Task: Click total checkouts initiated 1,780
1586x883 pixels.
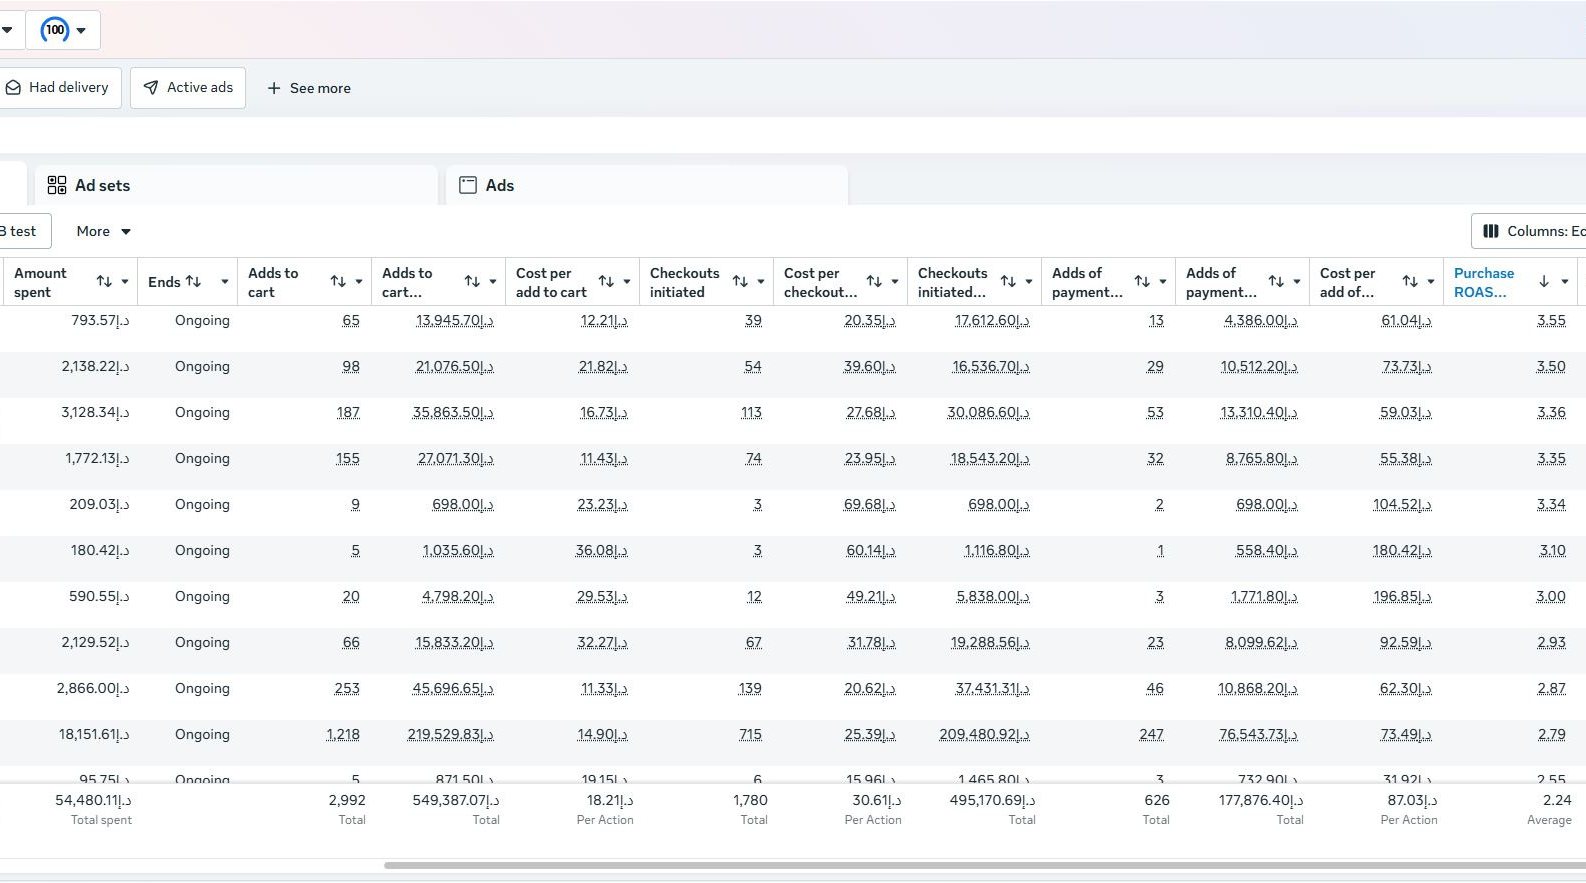Action: click(750, 800)
